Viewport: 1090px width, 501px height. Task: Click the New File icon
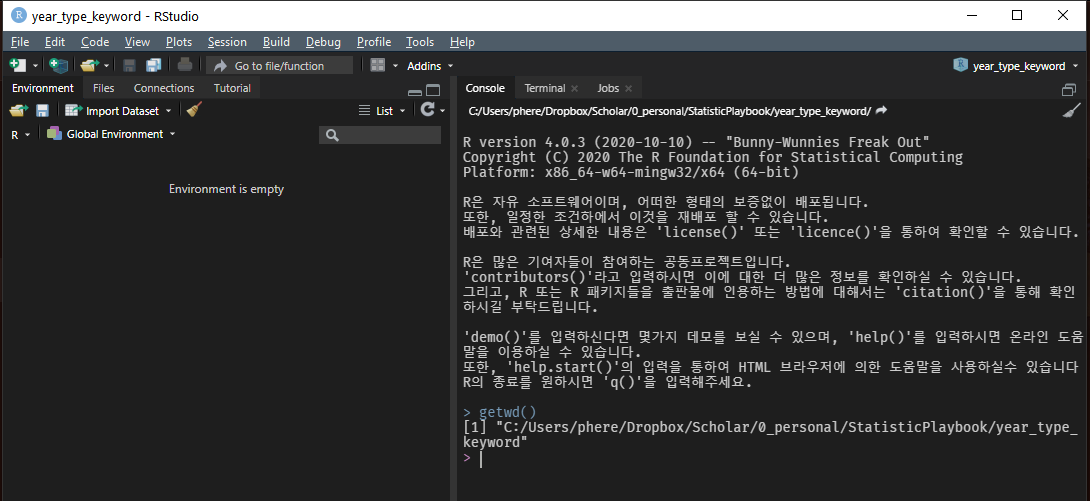click(x=17, y=65)
